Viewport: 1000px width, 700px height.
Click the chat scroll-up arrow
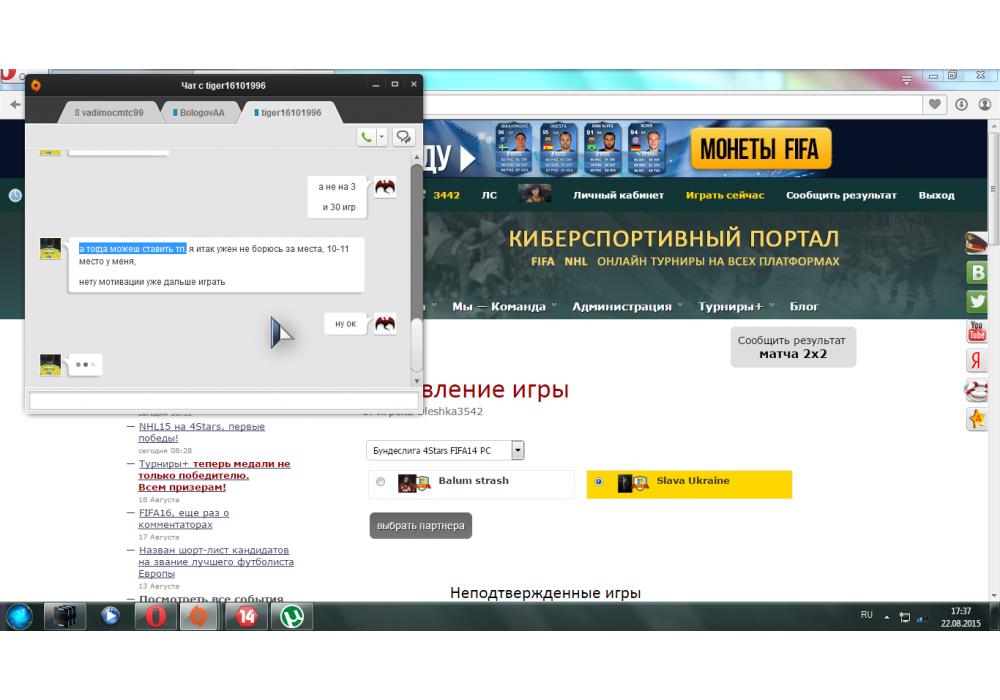tap(416, 156)
